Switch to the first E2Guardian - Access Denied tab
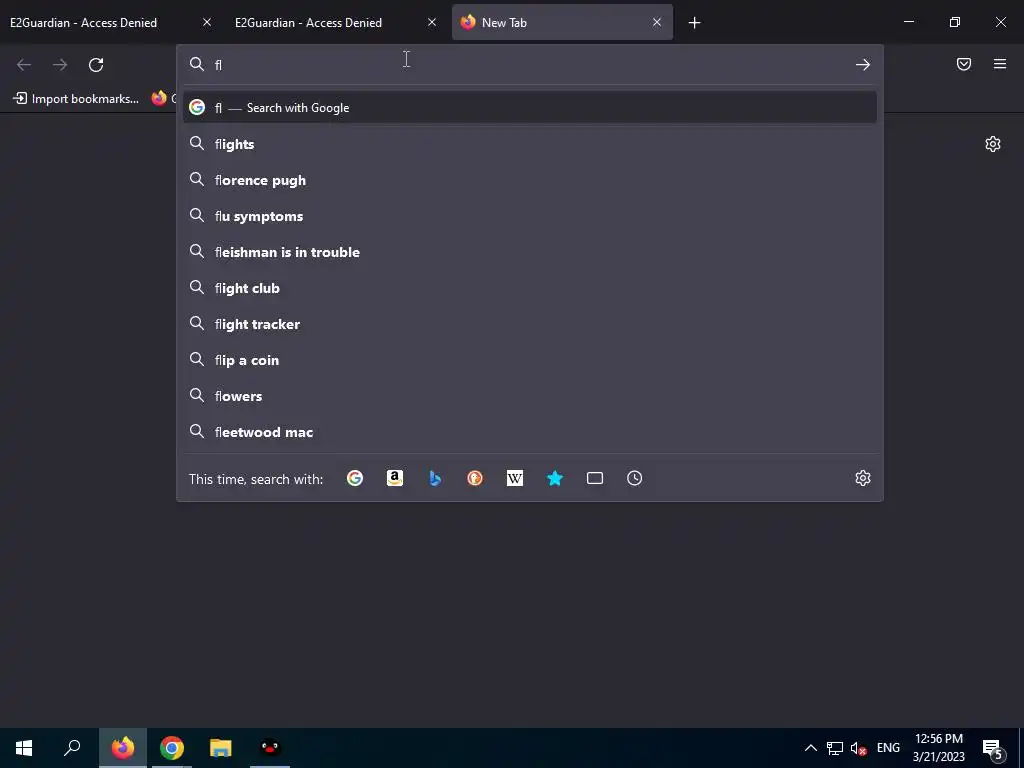The width and height of the screenshot is (1024, 768). (x=111, y=22)
